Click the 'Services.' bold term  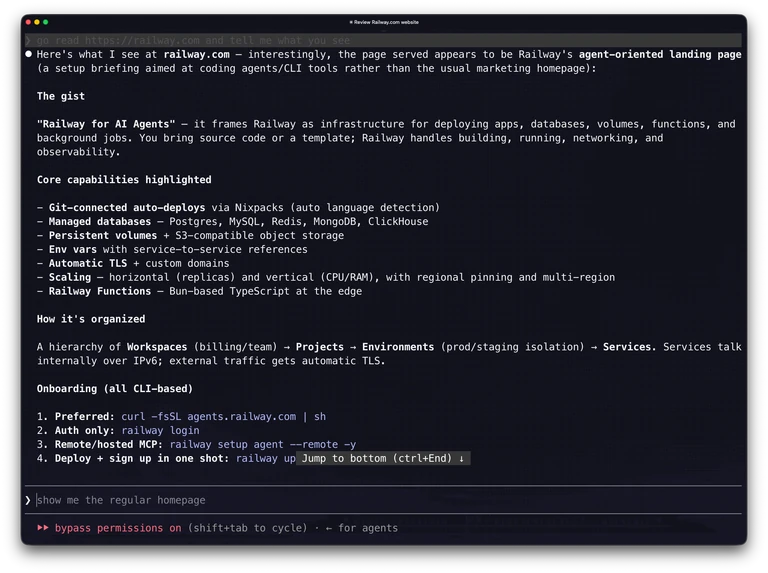click(629, 347)
